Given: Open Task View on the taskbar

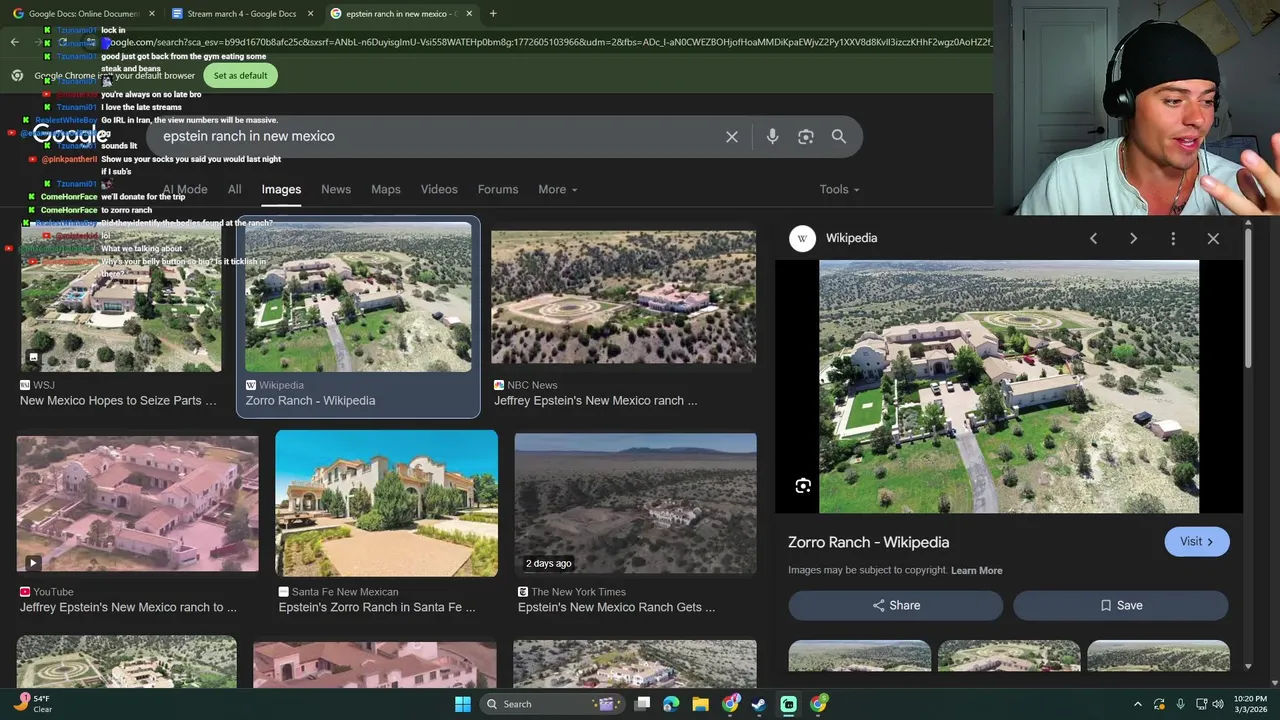Looking at the screenshot, I should pyautogui.click(x=643, y=704).
